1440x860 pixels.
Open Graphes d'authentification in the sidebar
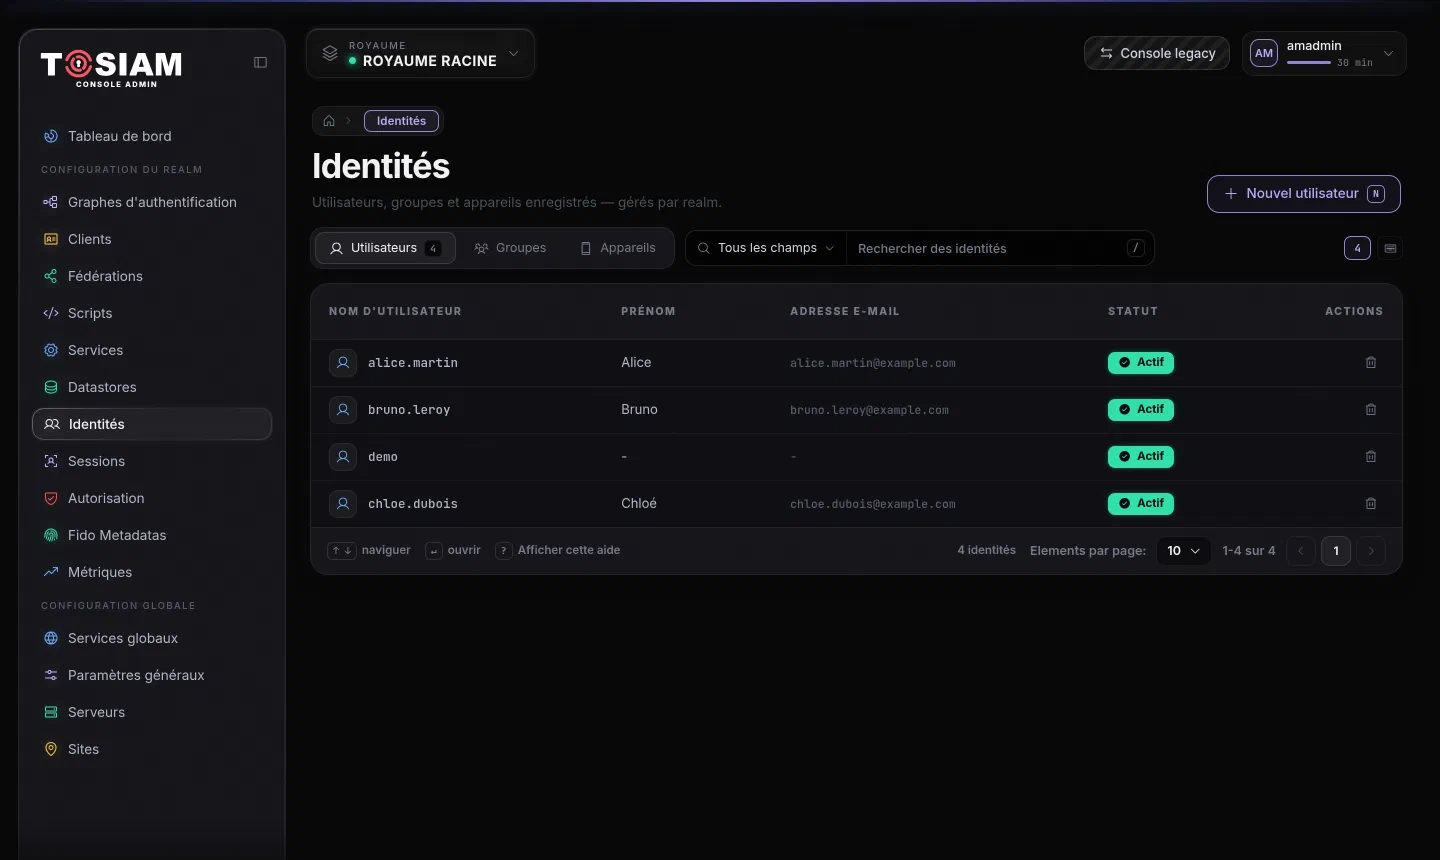[x=152, y=202]
